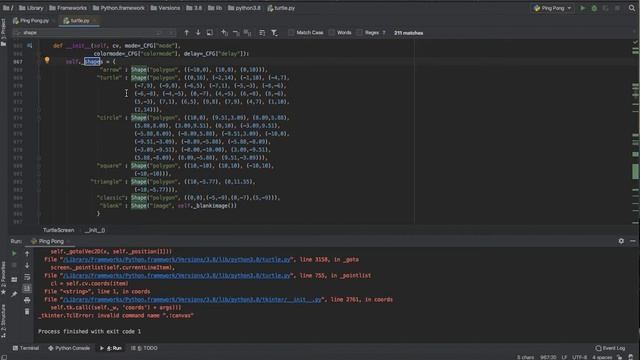Click scroll to end icon in Run panel
Screen dimensions: 640x360
27,289
